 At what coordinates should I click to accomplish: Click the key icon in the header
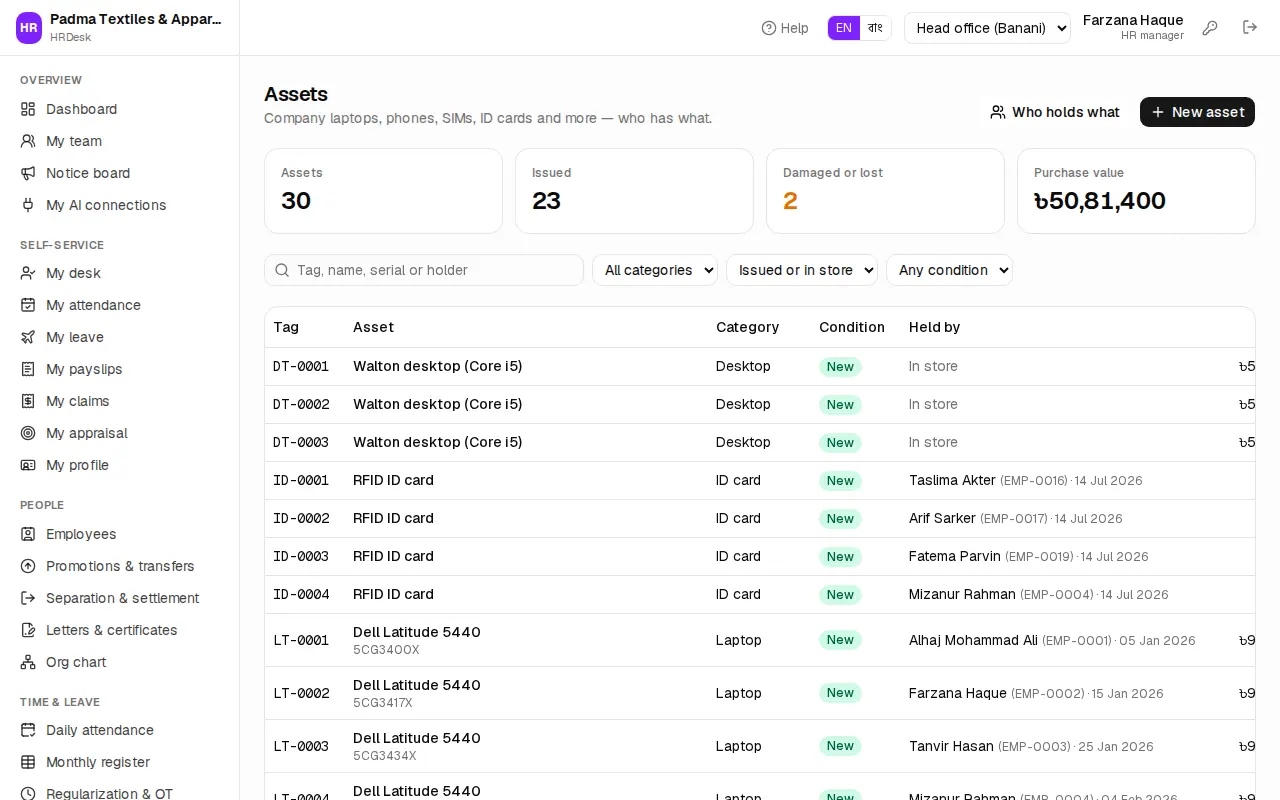click(x=1210, y=28)
